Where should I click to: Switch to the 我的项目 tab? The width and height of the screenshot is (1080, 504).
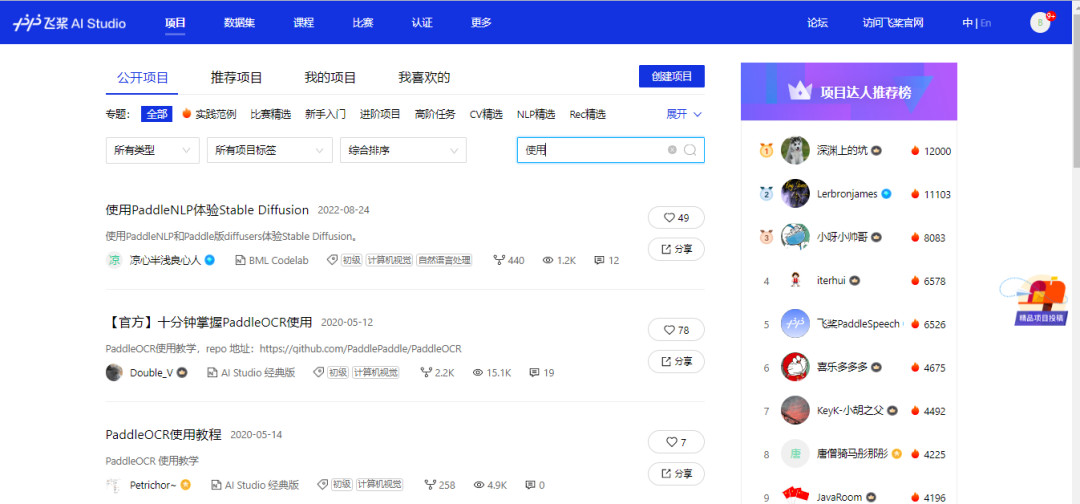coord(331,78)
